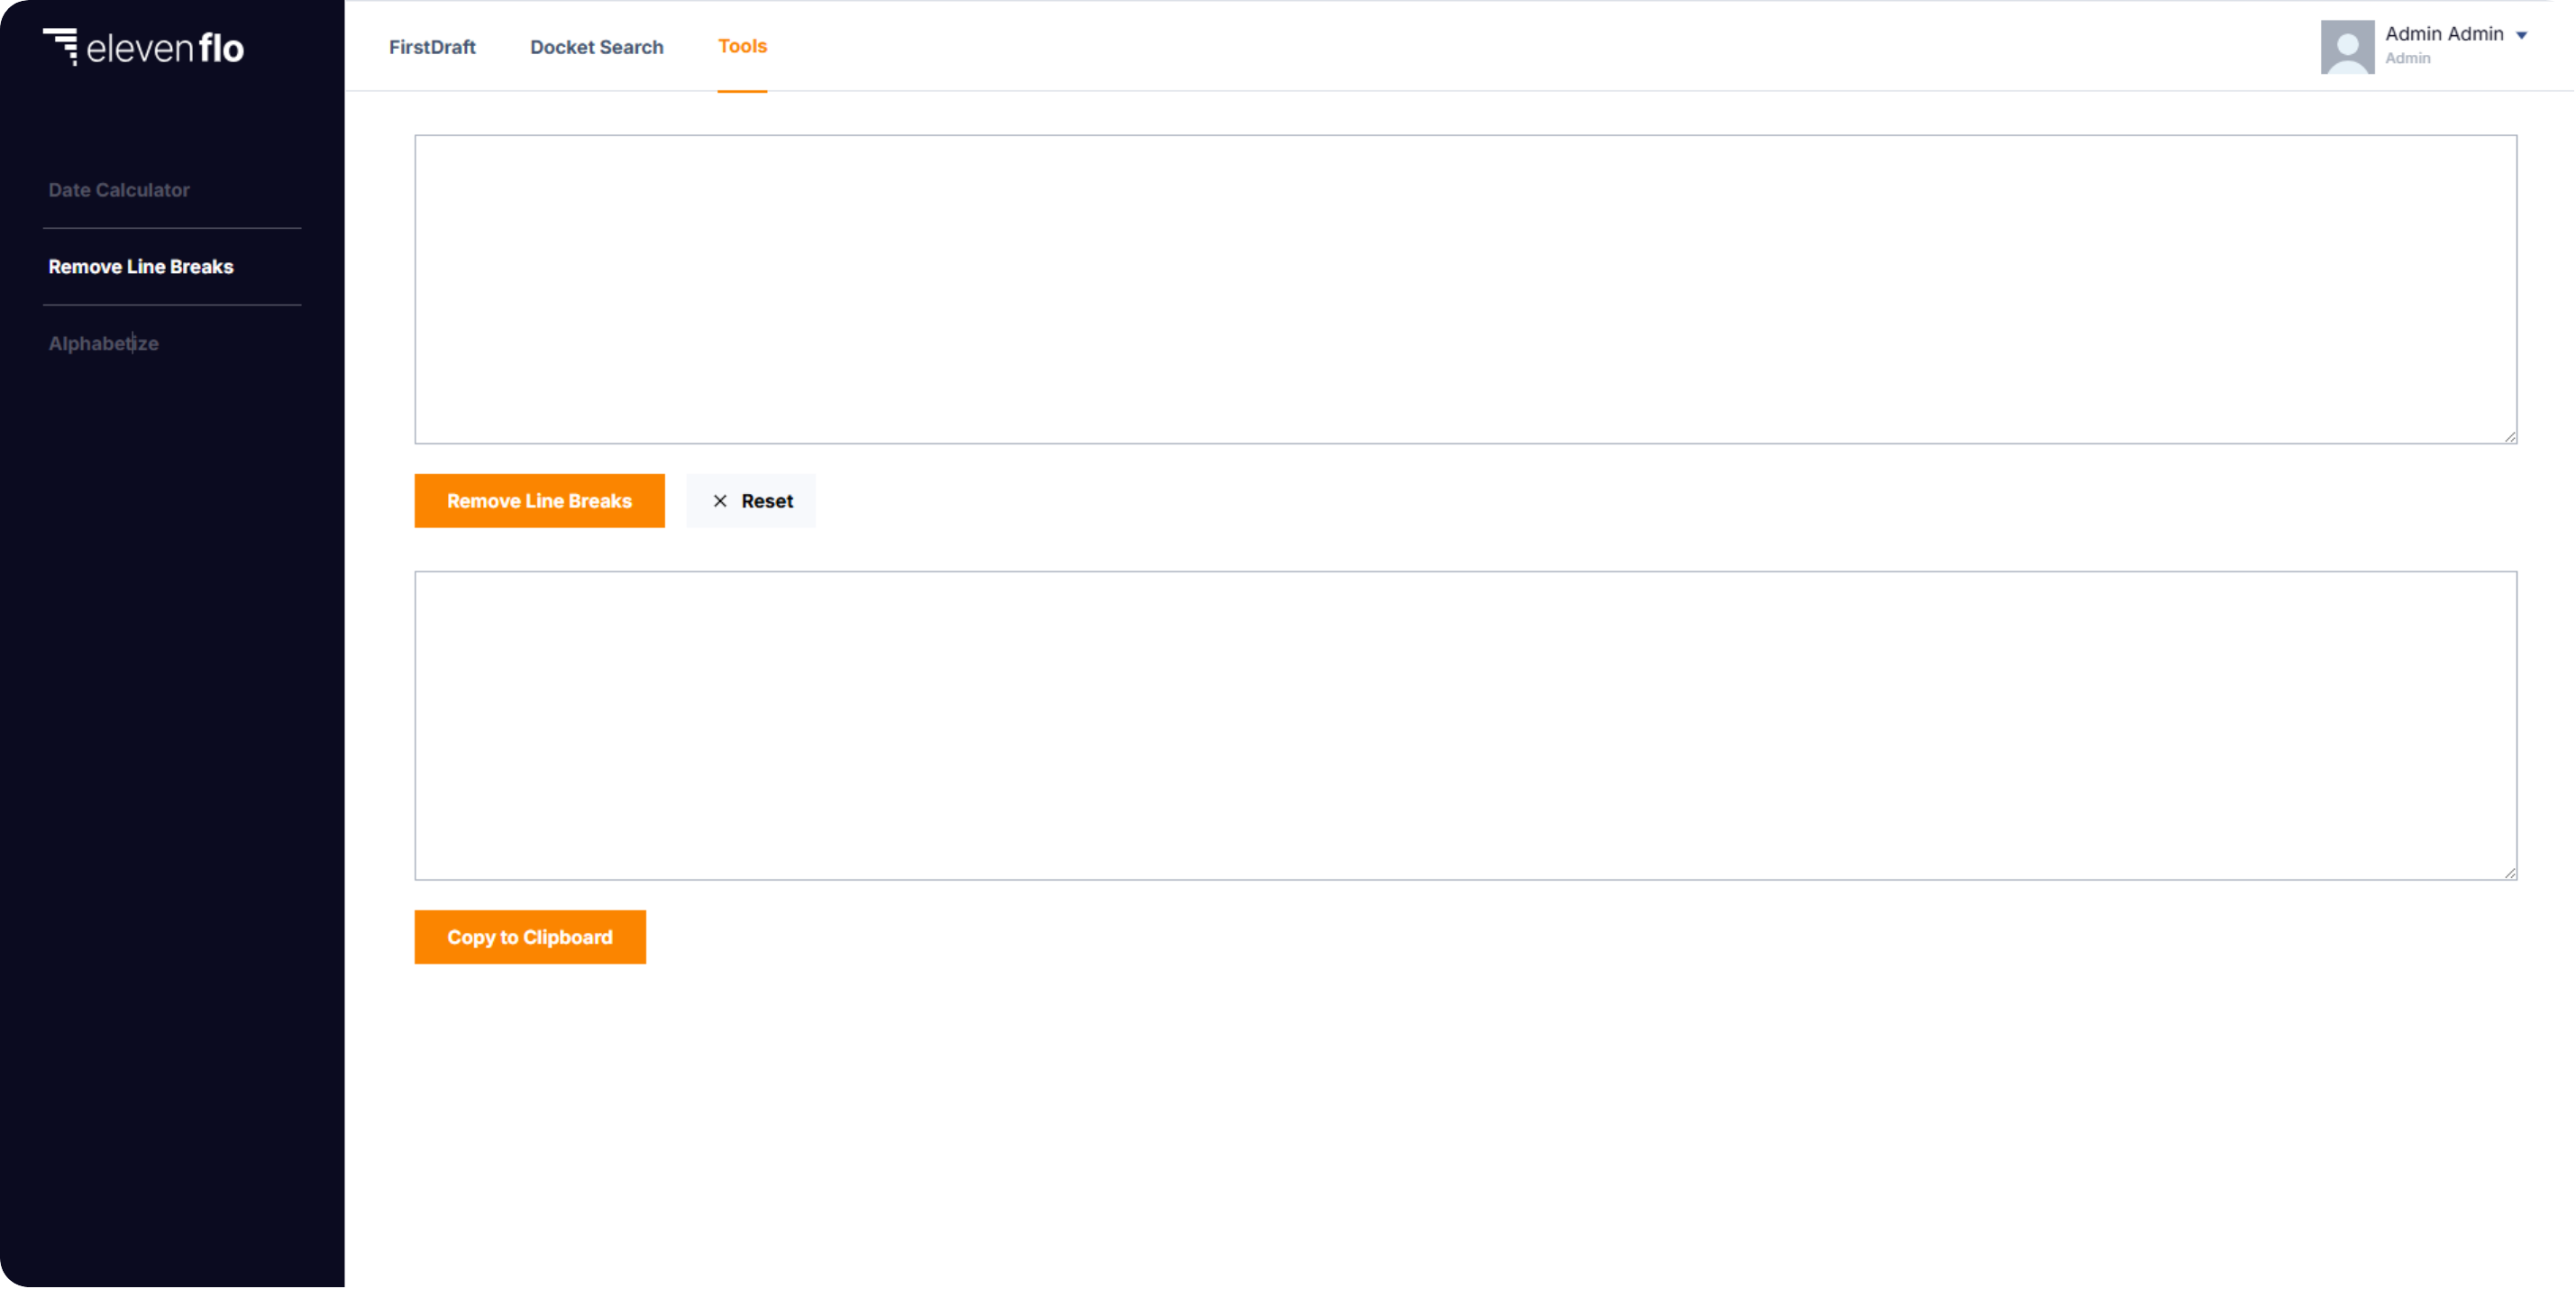Click the Alphabetize sidebar icon

(x=104, y=342)
